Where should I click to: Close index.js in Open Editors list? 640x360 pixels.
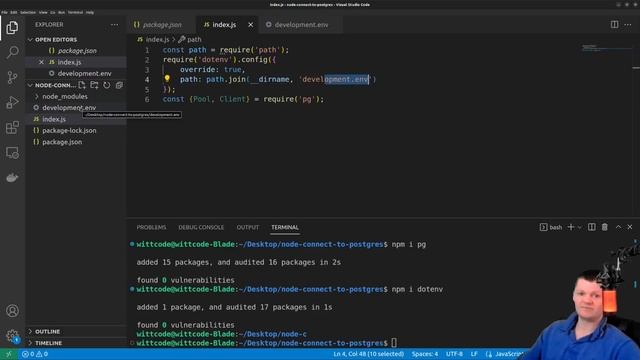[41, 62]
